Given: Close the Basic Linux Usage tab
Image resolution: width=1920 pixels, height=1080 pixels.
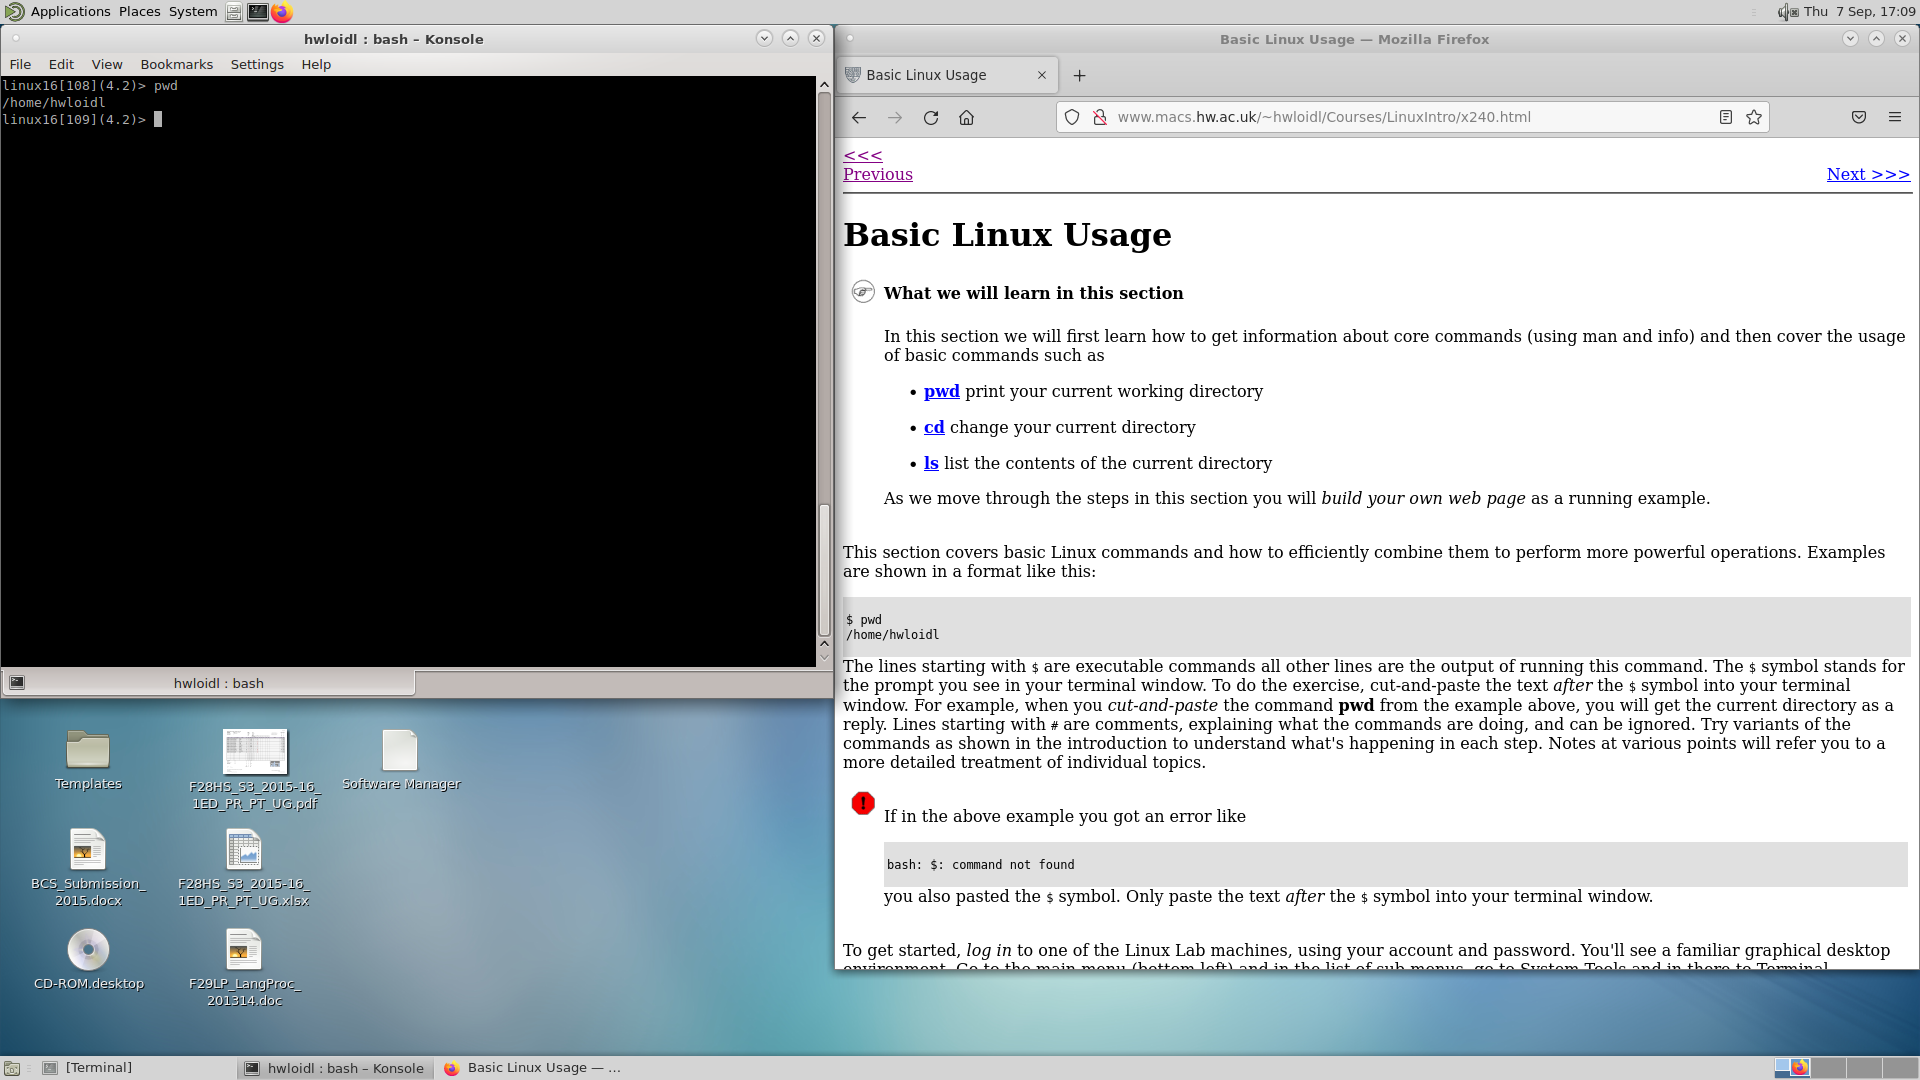Looking at the screenshot, I should [1042, 75].
